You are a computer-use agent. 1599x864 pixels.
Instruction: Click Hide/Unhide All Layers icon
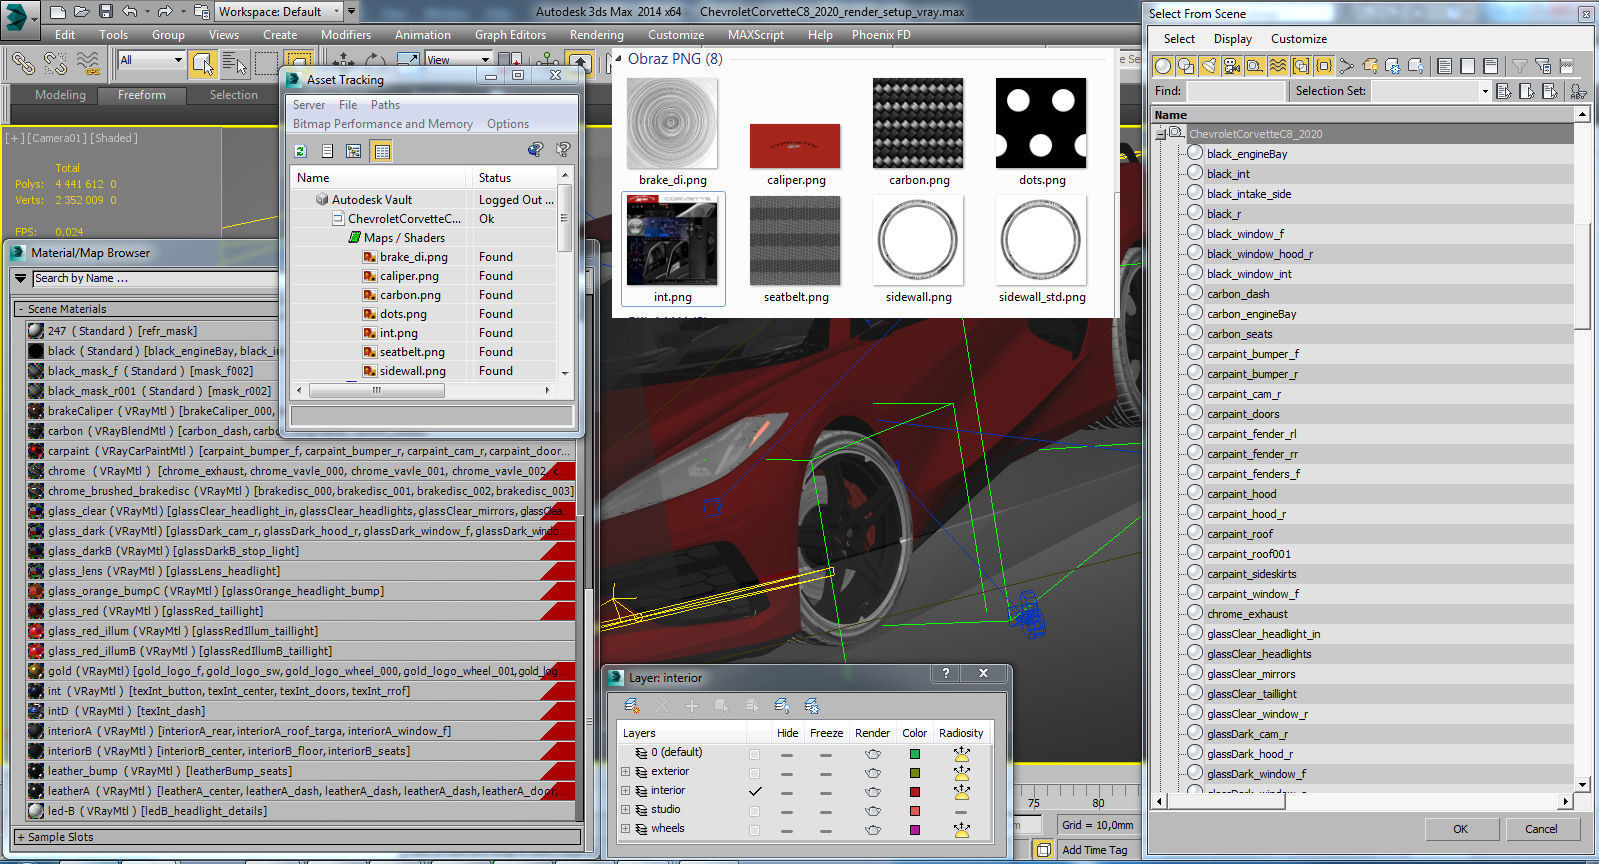(x=782, y=706)
